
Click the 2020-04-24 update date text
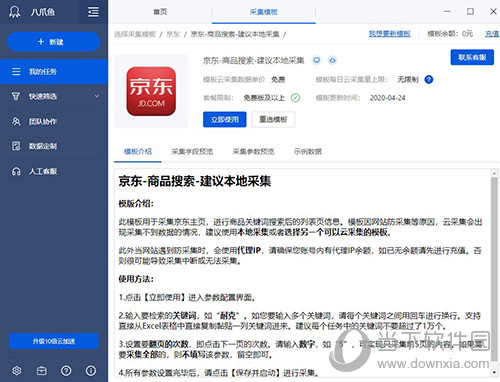coord(387,98)
